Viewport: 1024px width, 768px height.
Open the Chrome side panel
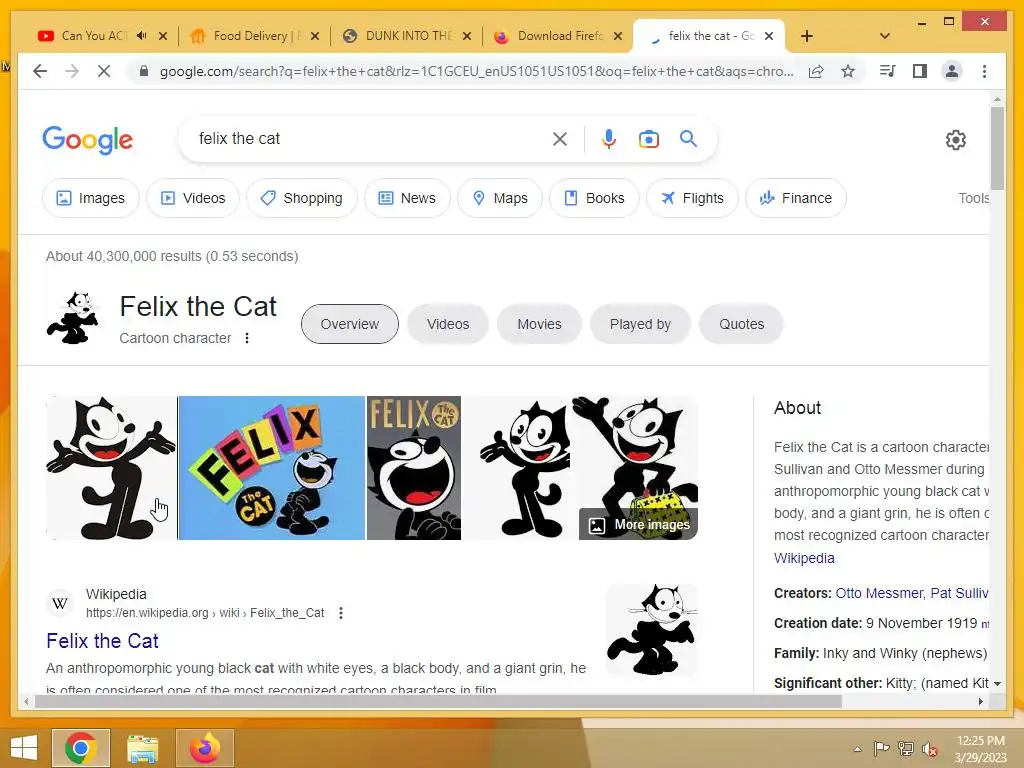tap(920, 71)
